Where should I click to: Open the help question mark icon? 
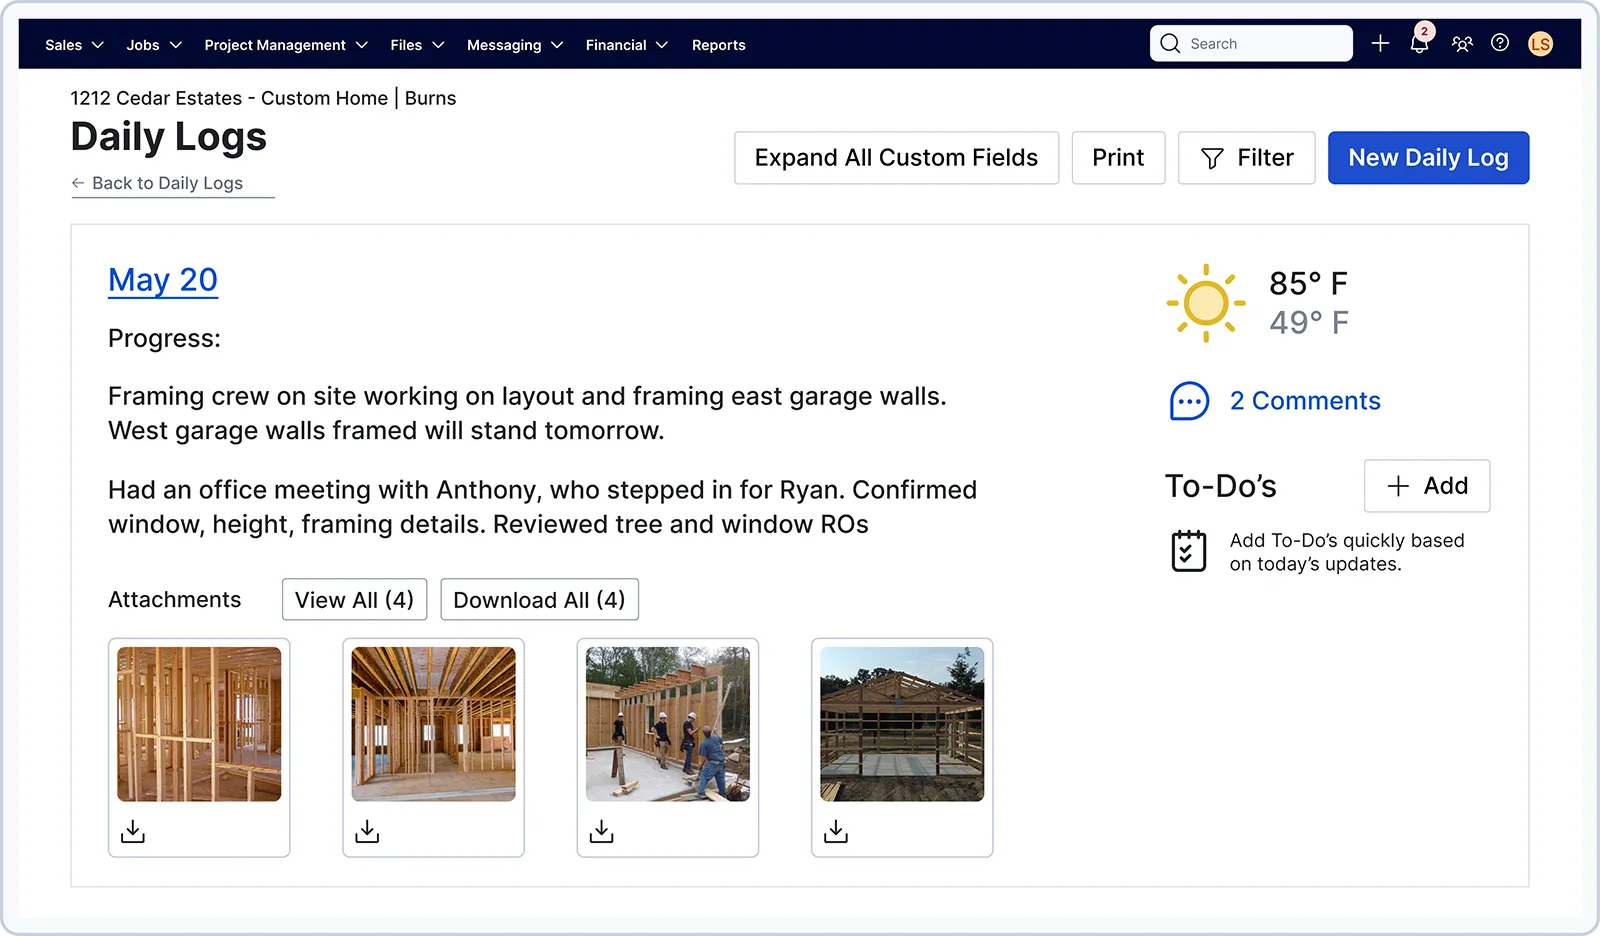pyautogui.click(x=1500, y=43)
